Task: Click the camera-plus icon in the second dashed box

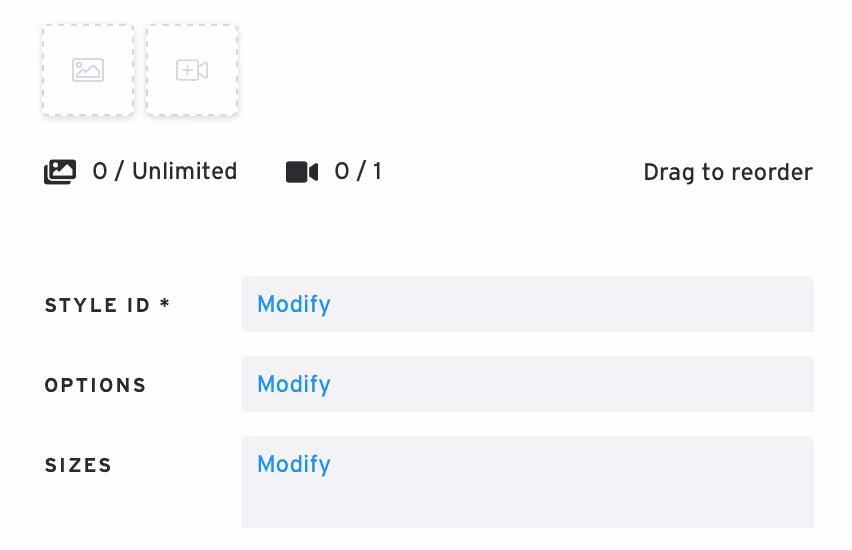Action: click(x=192, y=70)
